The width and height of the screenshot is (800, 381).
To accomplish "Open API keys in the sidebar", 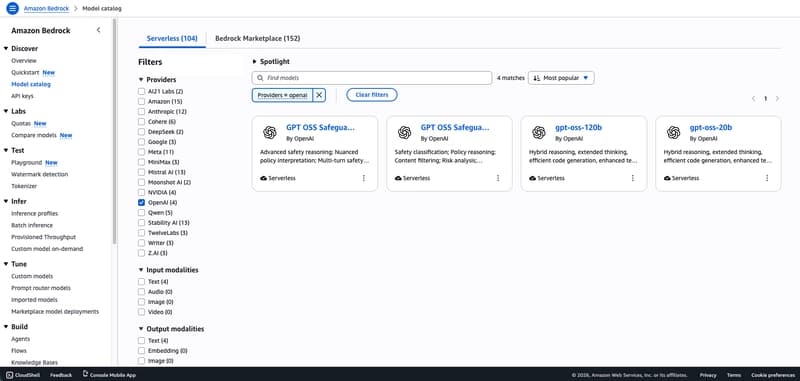I will [x=22, y=96].
